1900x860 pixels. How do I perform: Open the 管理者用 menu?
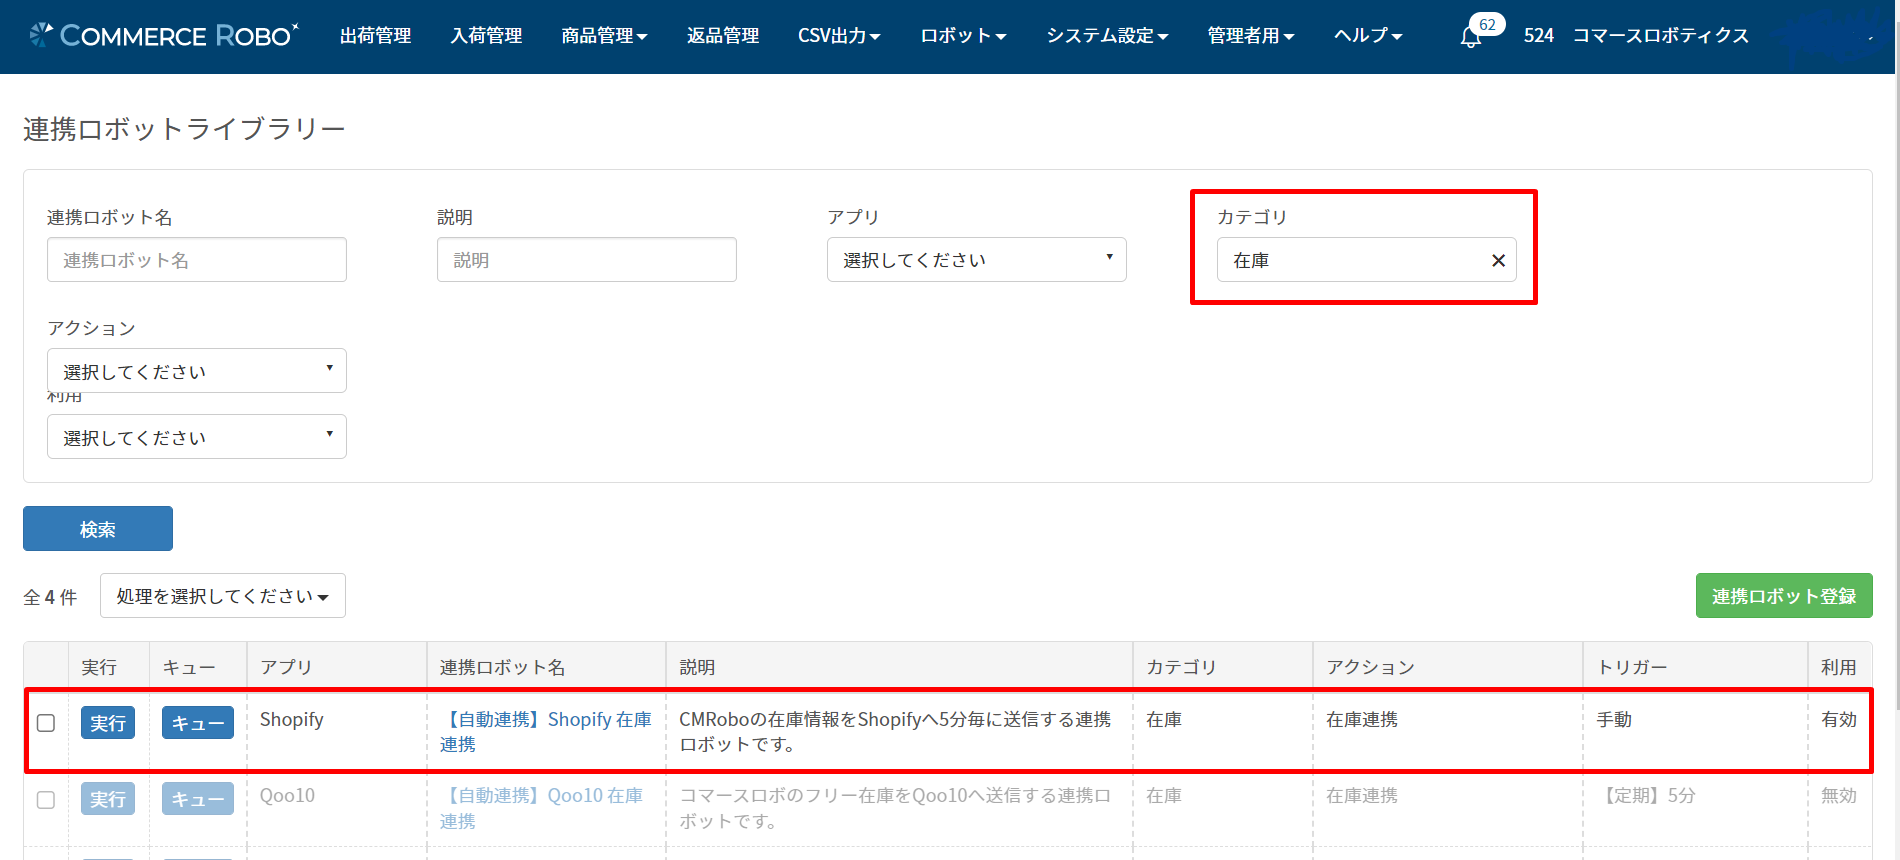coord(1250,36)
